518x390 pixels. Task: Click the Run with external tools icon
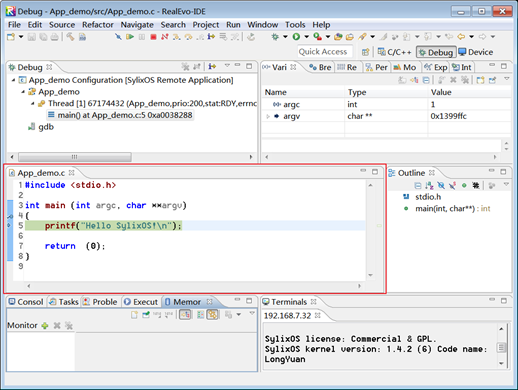[317, 37]
